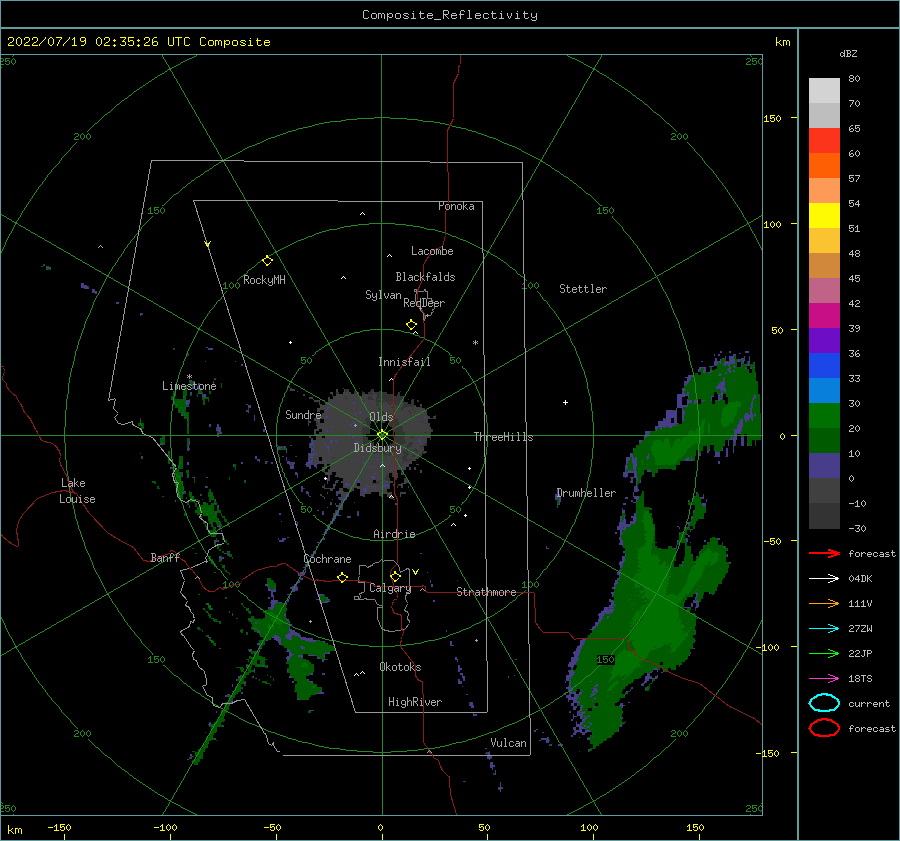
Task: Click the Blackfalds label
Action: point(425,277)
